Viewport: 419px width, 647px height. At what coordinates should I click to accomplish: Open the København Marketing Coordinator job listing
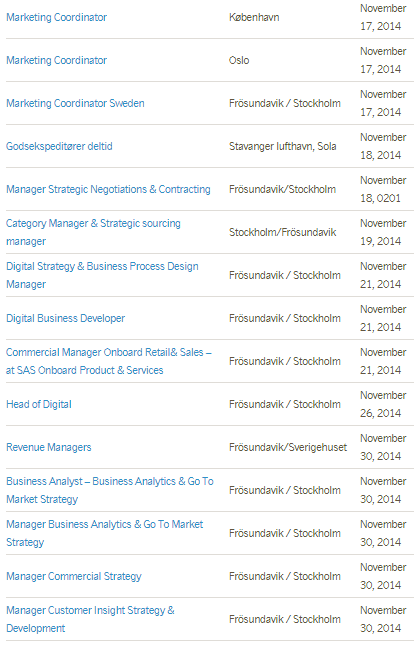click(57, 17)
